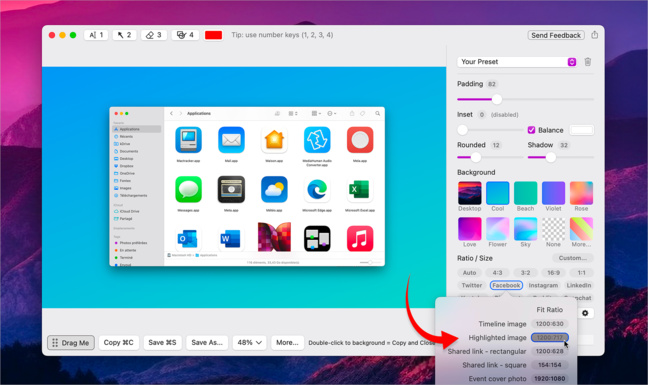Click the Save ⌘S button
Screen dimensions: 648x385
coord(162,342)
